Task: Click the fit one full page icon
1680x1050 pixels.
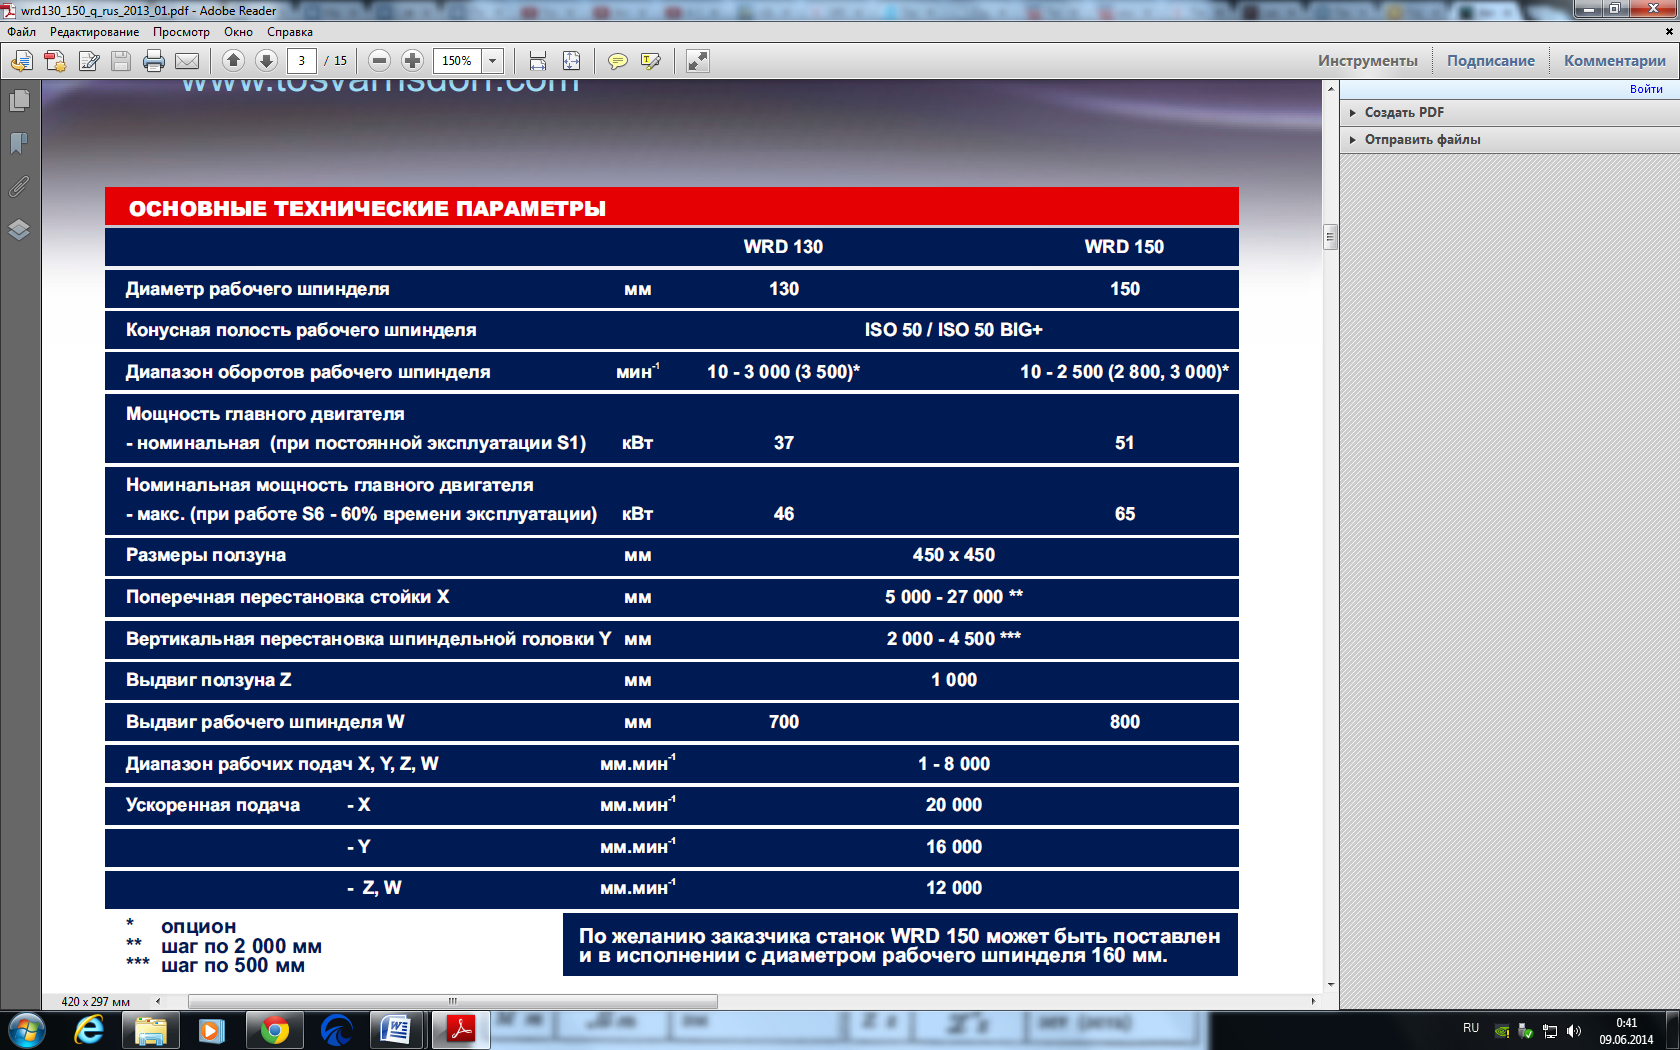Action: click(571, 61)
